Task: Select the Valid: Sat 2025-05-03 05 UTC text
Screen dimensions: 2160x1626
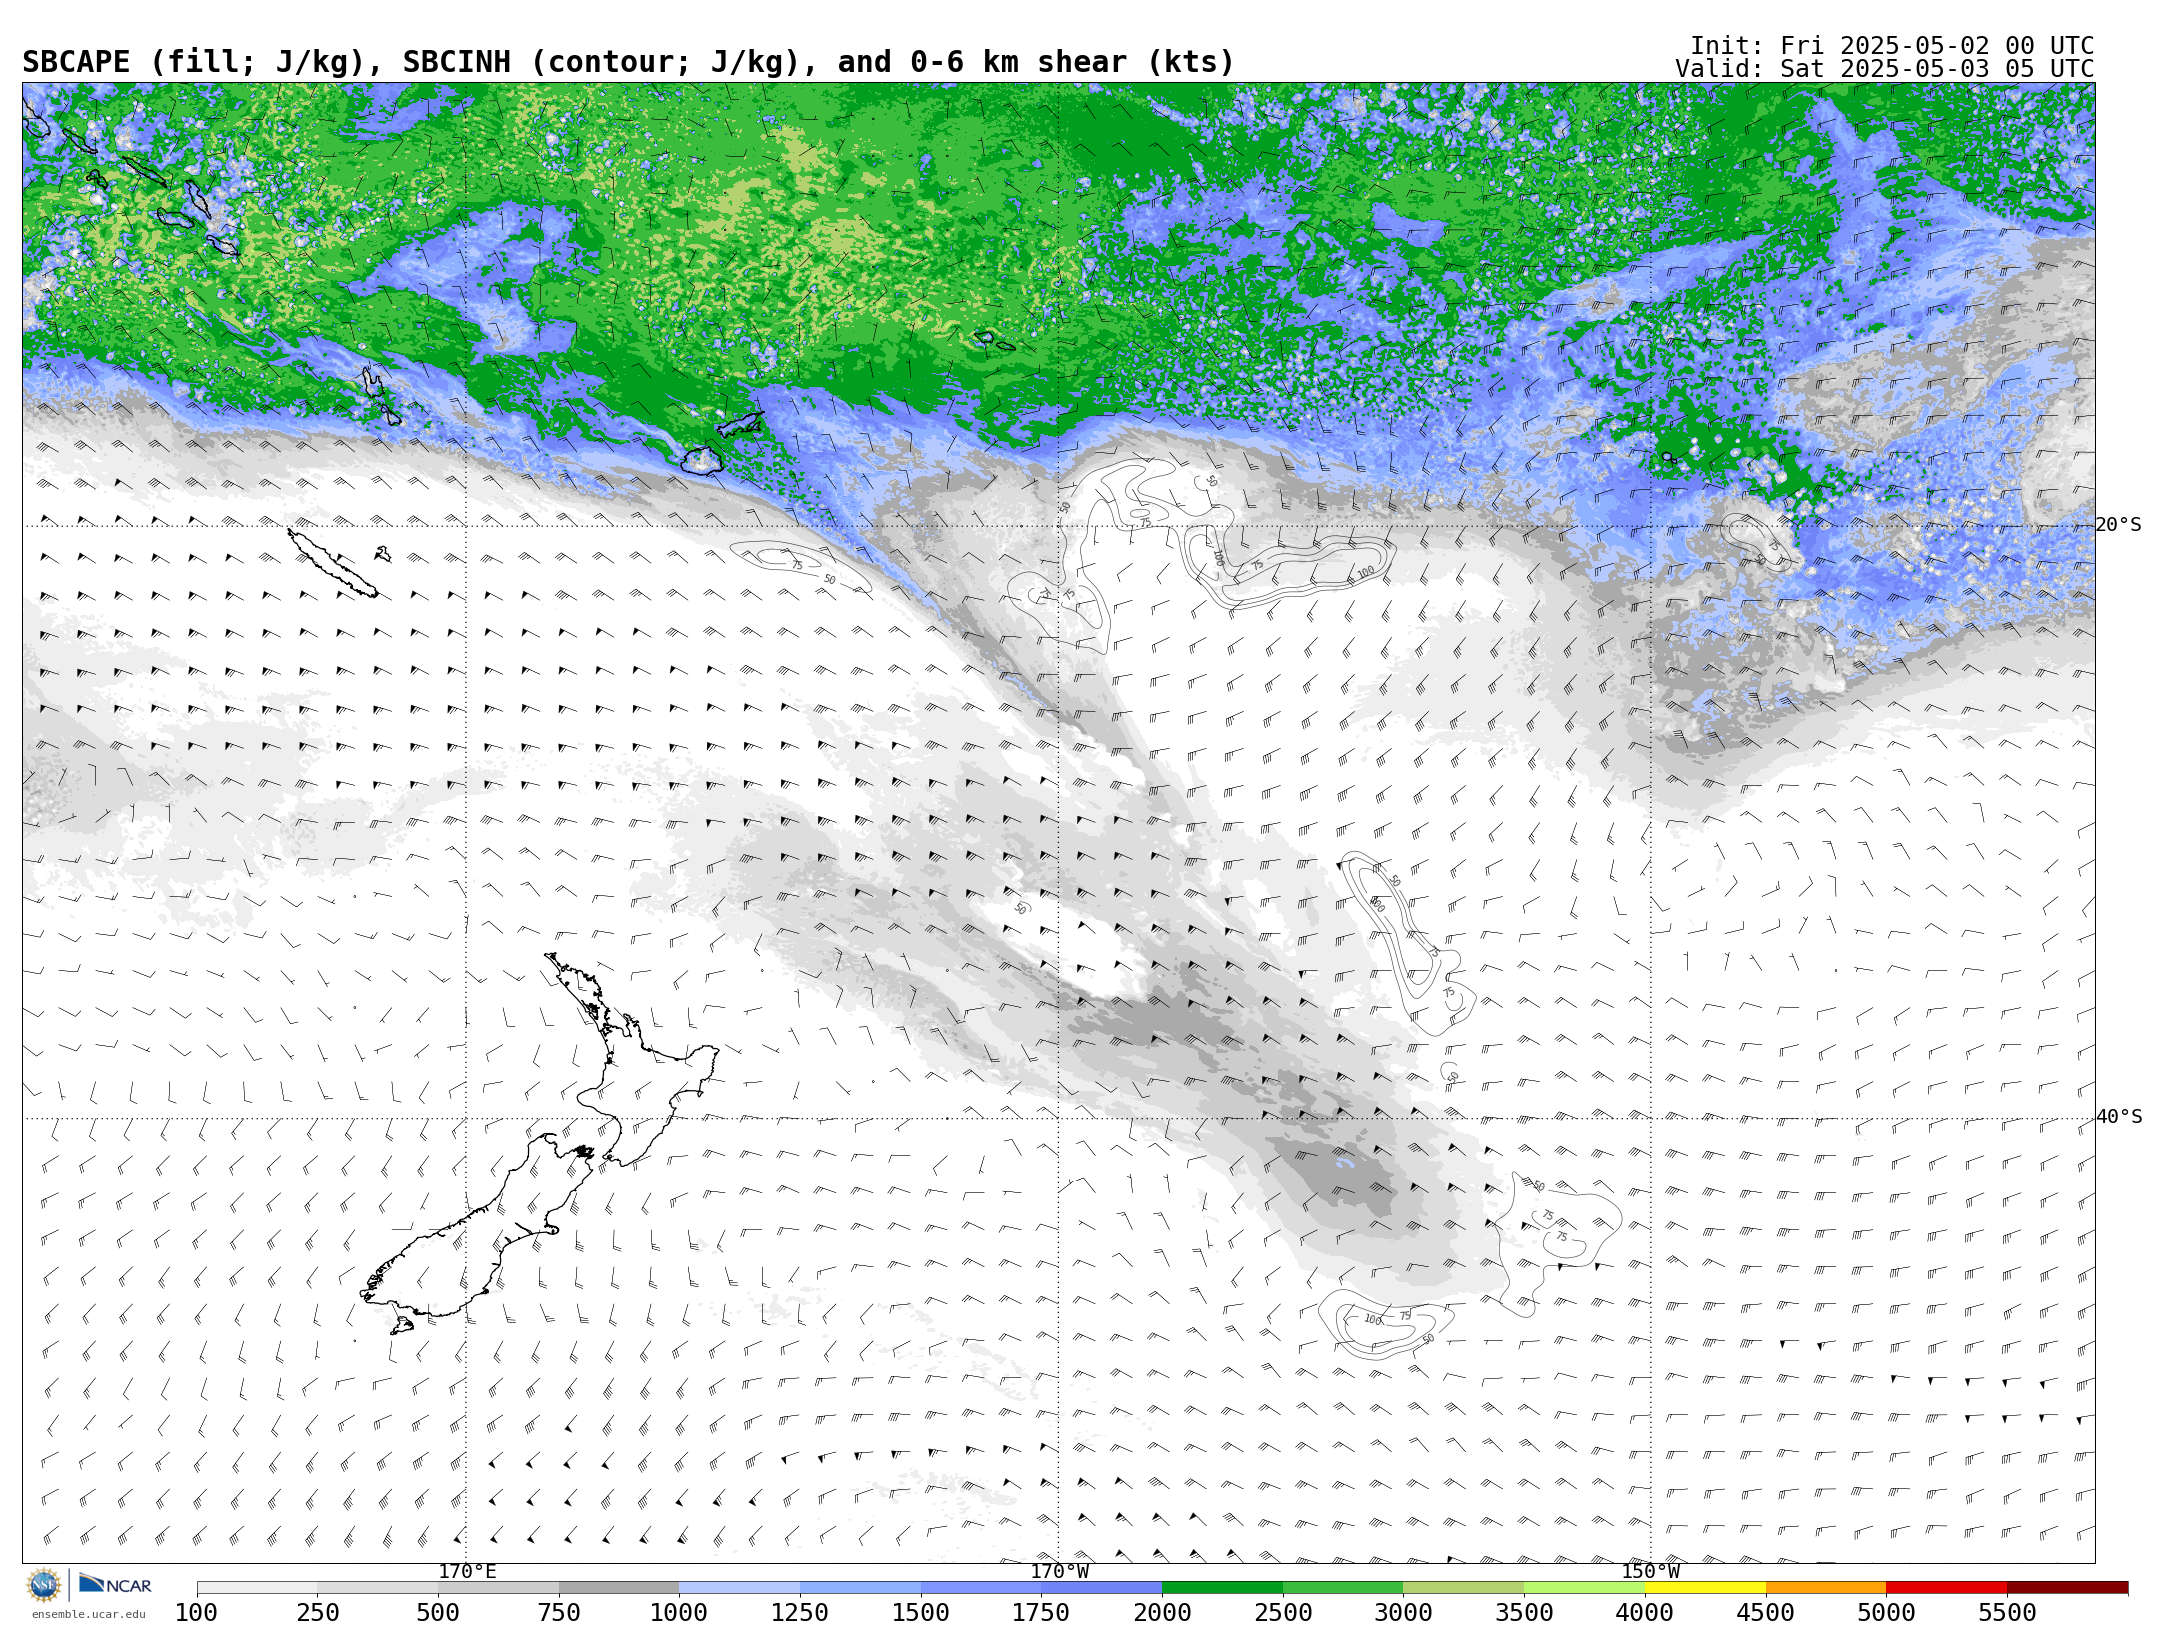Action: tap(1884, 69)
